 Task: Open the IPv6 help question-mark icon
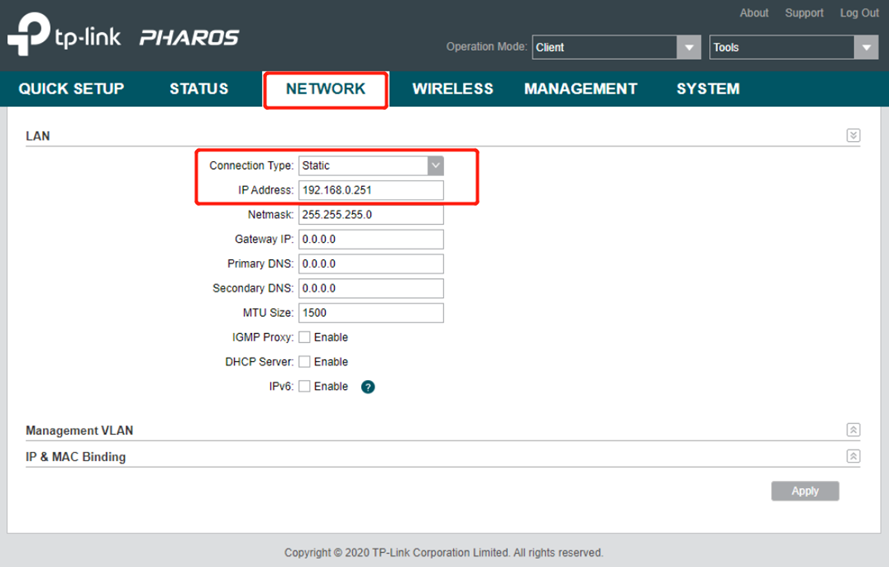point(368,387)
